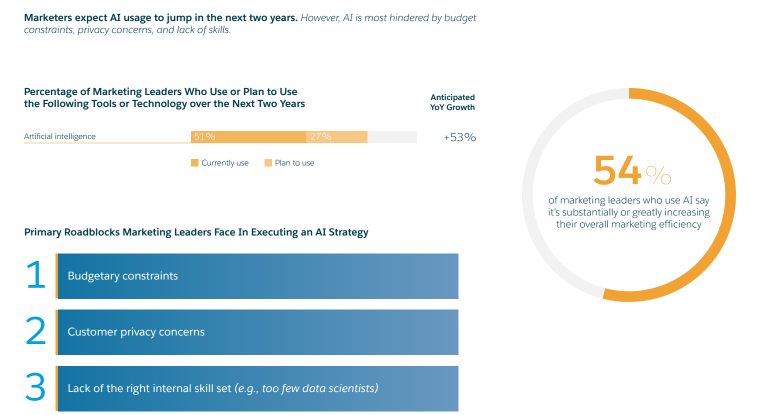Screen dimensions: 757x415
Task: Click the gray unfilled portion of the AI bar
Action: point(392,137)
